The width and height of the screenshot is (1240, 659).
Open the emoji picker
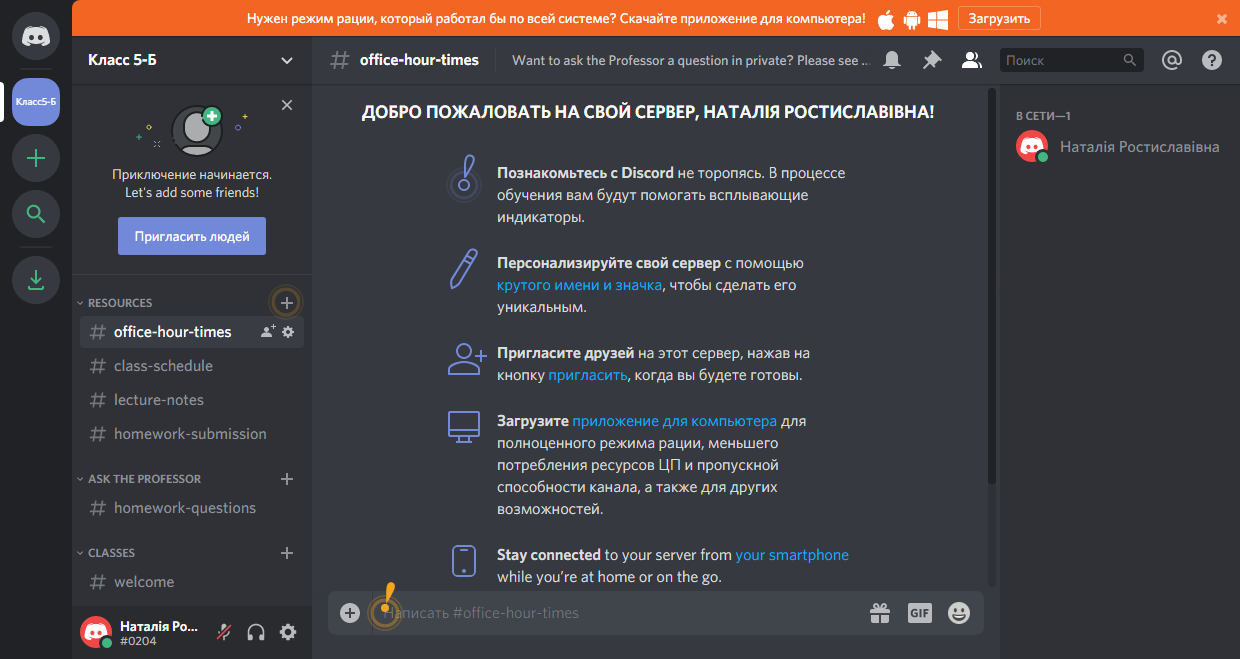click(959, 613)
